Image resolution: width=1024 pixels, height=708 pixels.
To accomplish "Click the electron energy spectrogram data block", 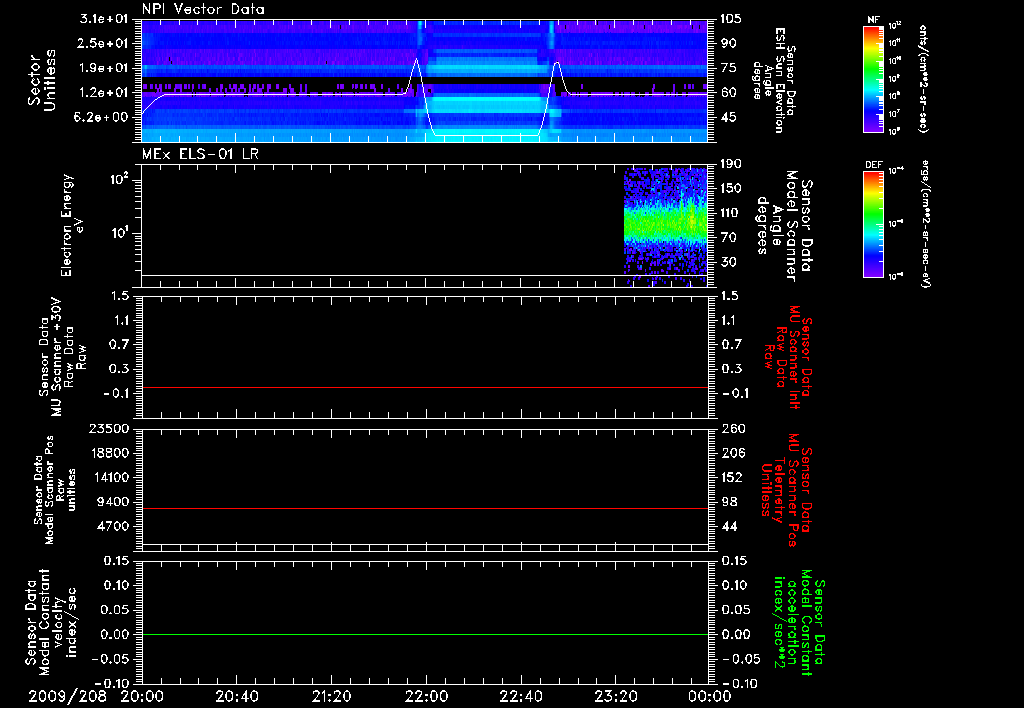I will (664, 227).
